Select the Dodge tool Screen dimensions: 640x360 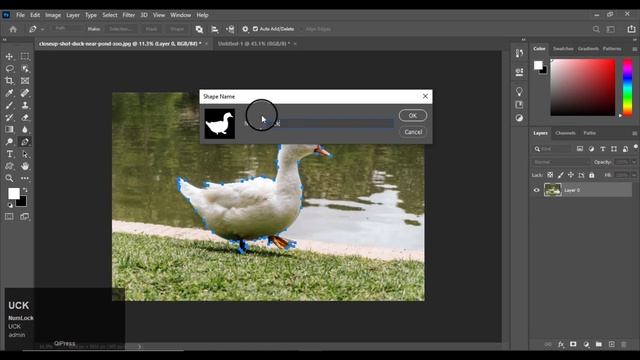pos(9,142)
